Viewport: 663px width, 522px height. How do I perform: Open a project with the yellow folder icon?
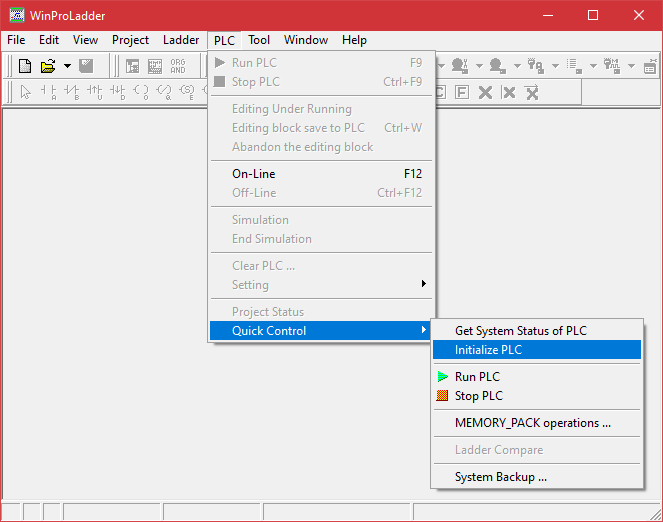pos(48,66)
